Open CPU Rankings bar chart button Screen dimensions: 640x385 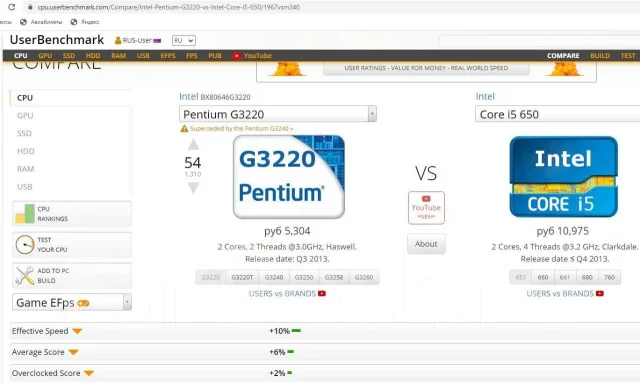point(72,214)
